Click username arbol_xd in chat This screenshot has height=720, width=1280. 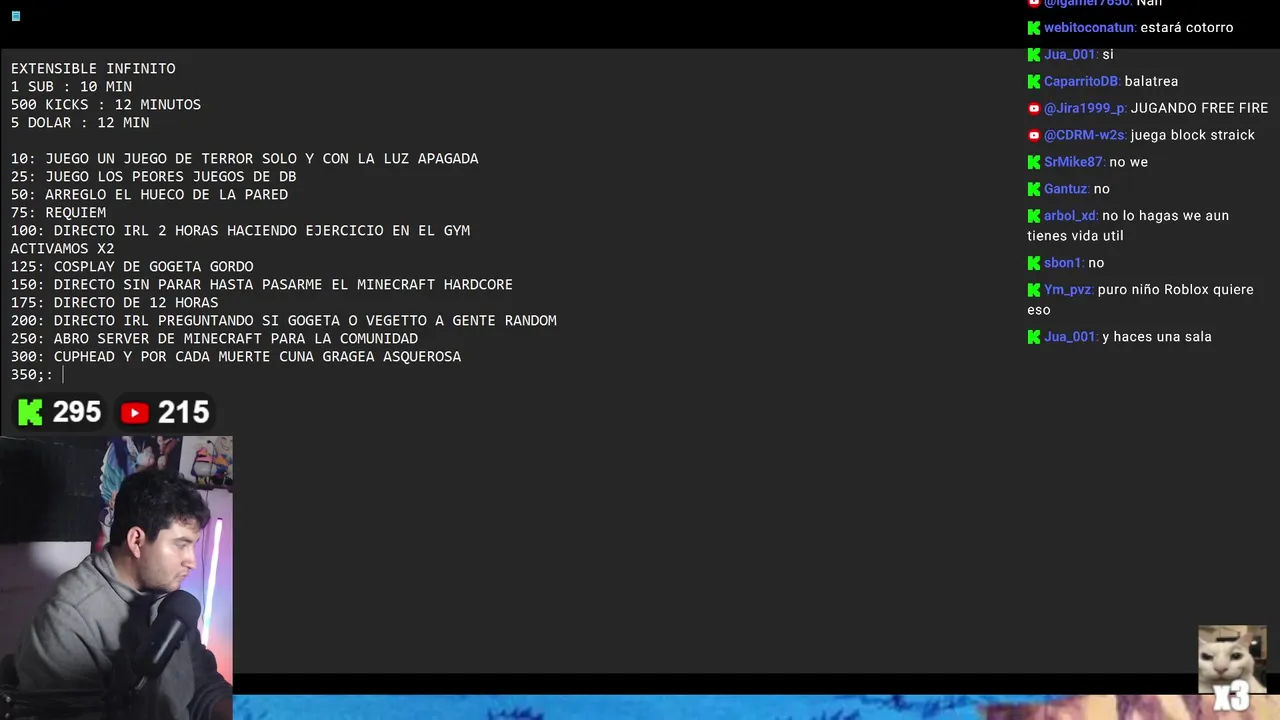[x=1070, y=217]
